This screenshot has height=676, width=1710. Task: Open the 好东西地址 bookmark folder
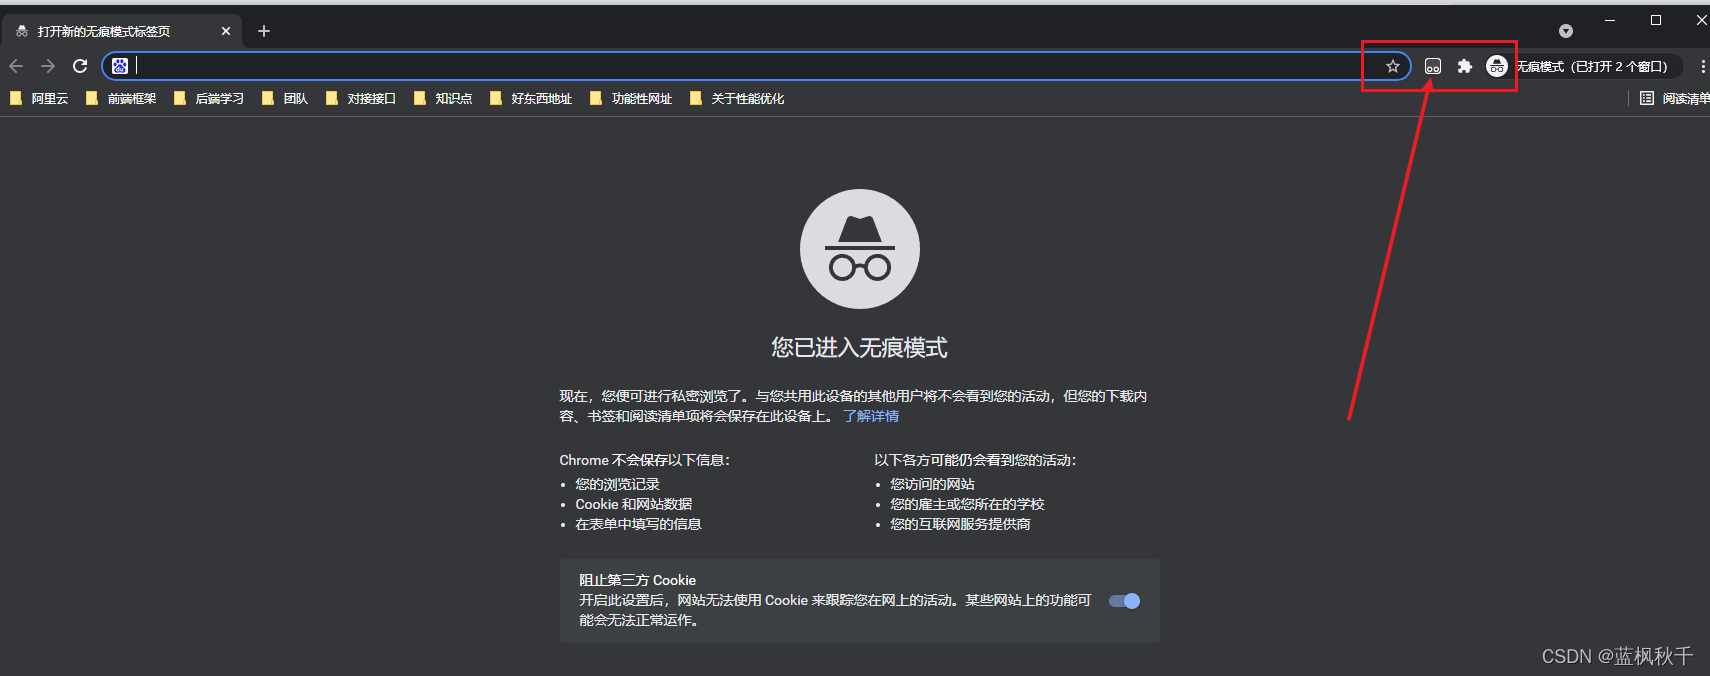click(x=531, y=98)
